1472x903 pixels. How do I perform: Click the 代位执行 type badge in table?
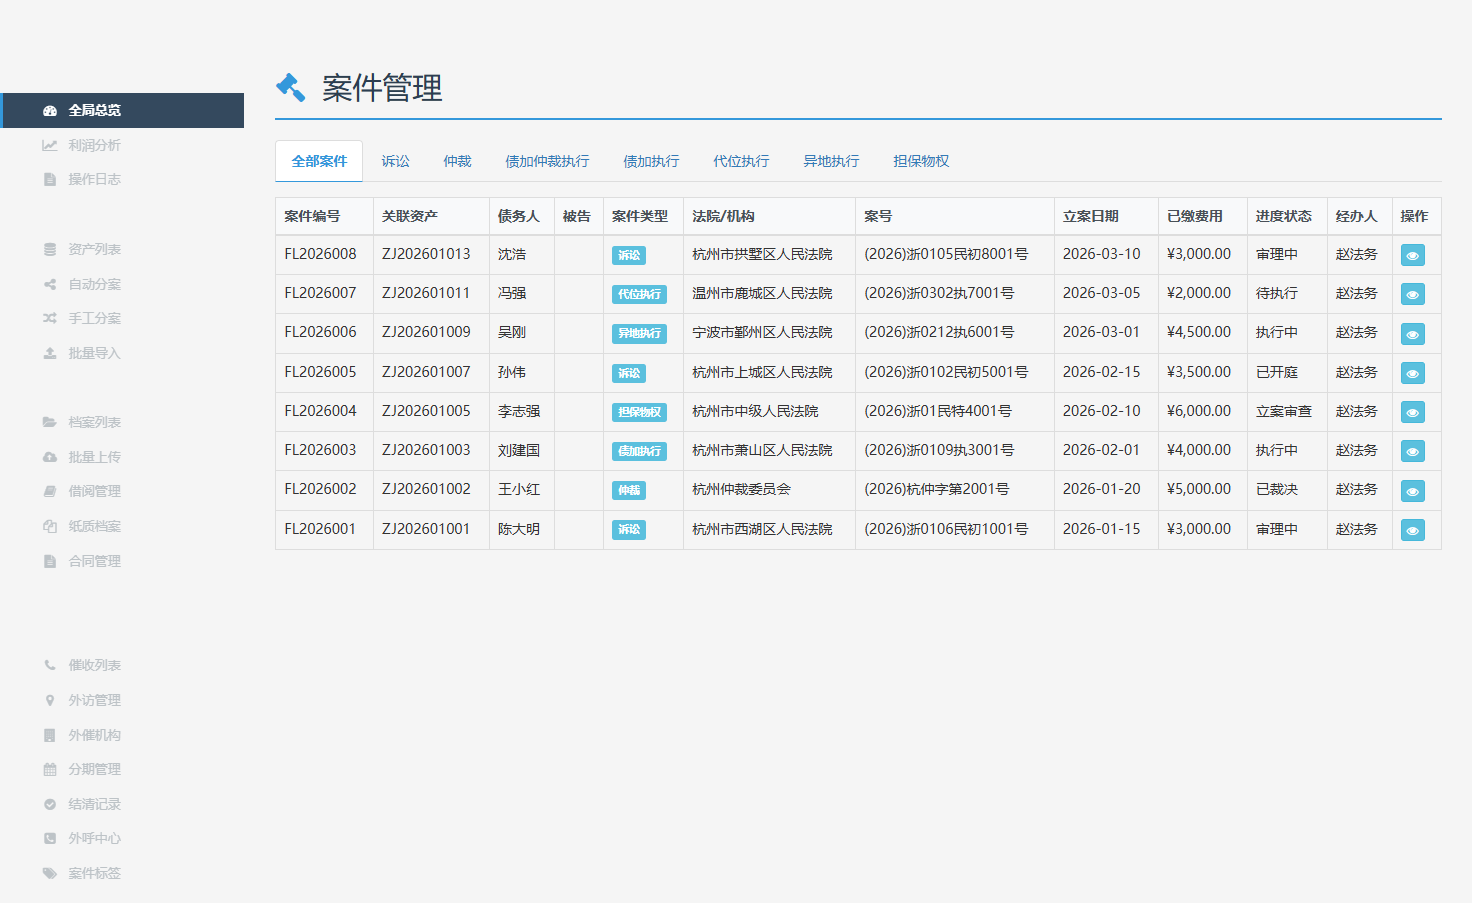(x=639, y=294)
